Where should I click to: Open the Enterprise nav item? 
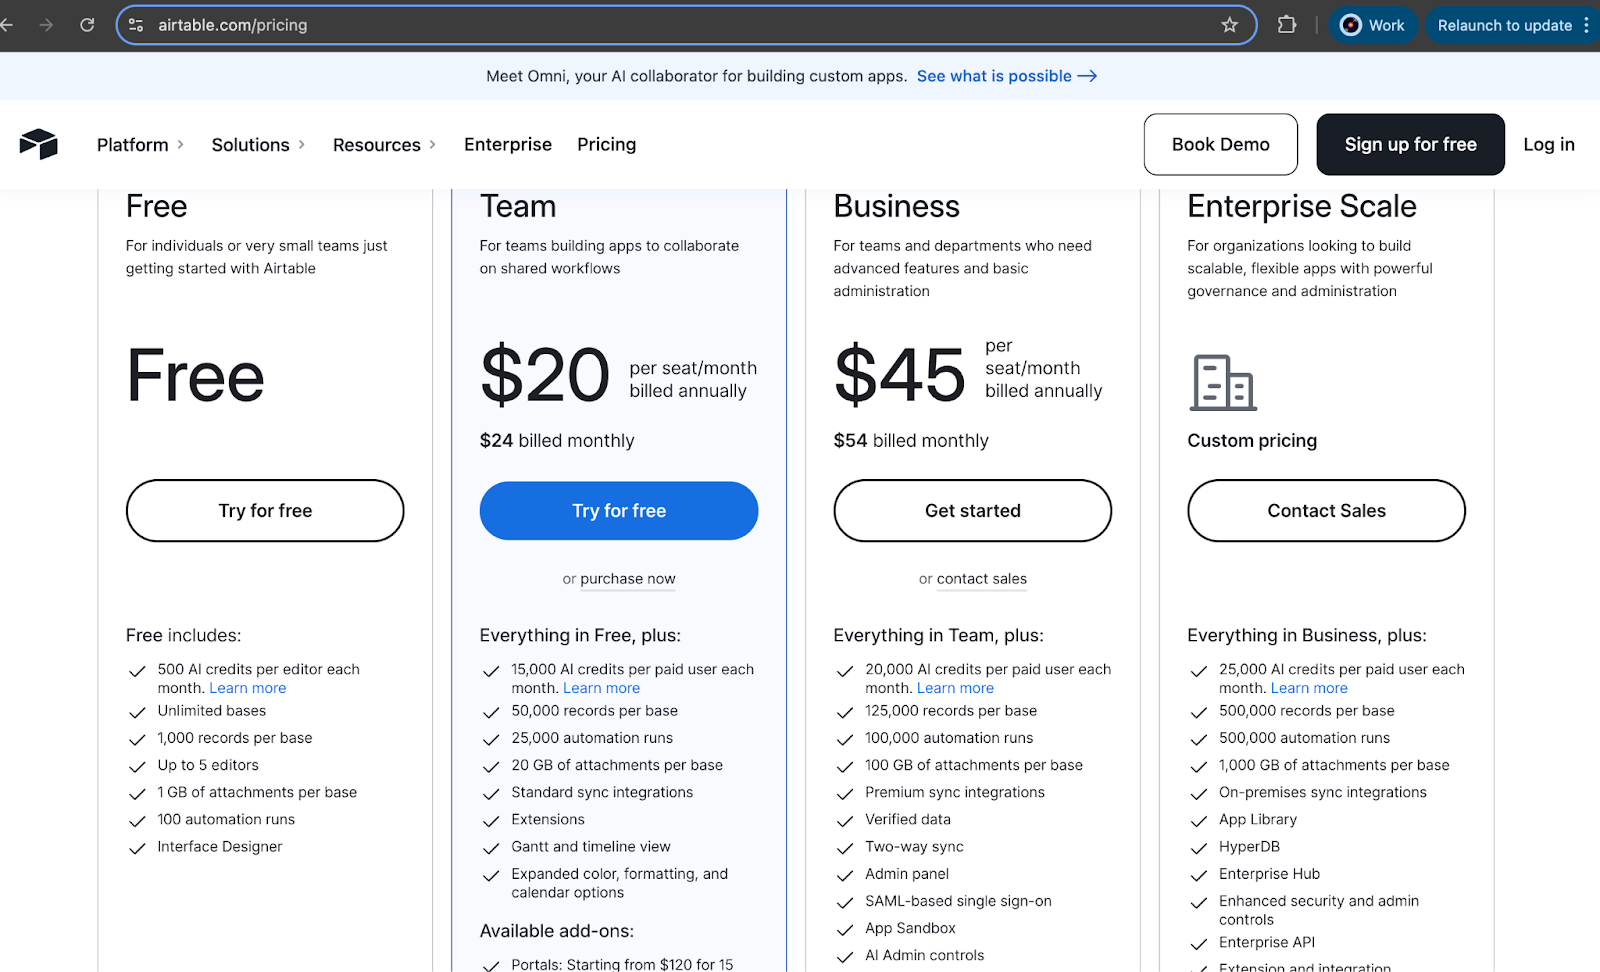pyautogui.click(x=508, y=144)
